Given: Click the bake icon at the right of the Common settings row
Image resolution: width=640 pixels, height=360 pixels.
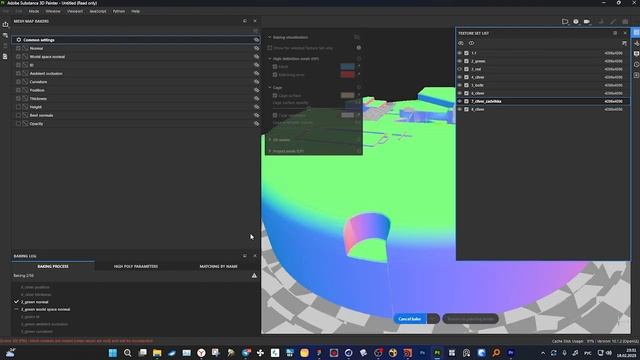Looking at the screenshot, I should pyautogui.click(x=256, y=40).
